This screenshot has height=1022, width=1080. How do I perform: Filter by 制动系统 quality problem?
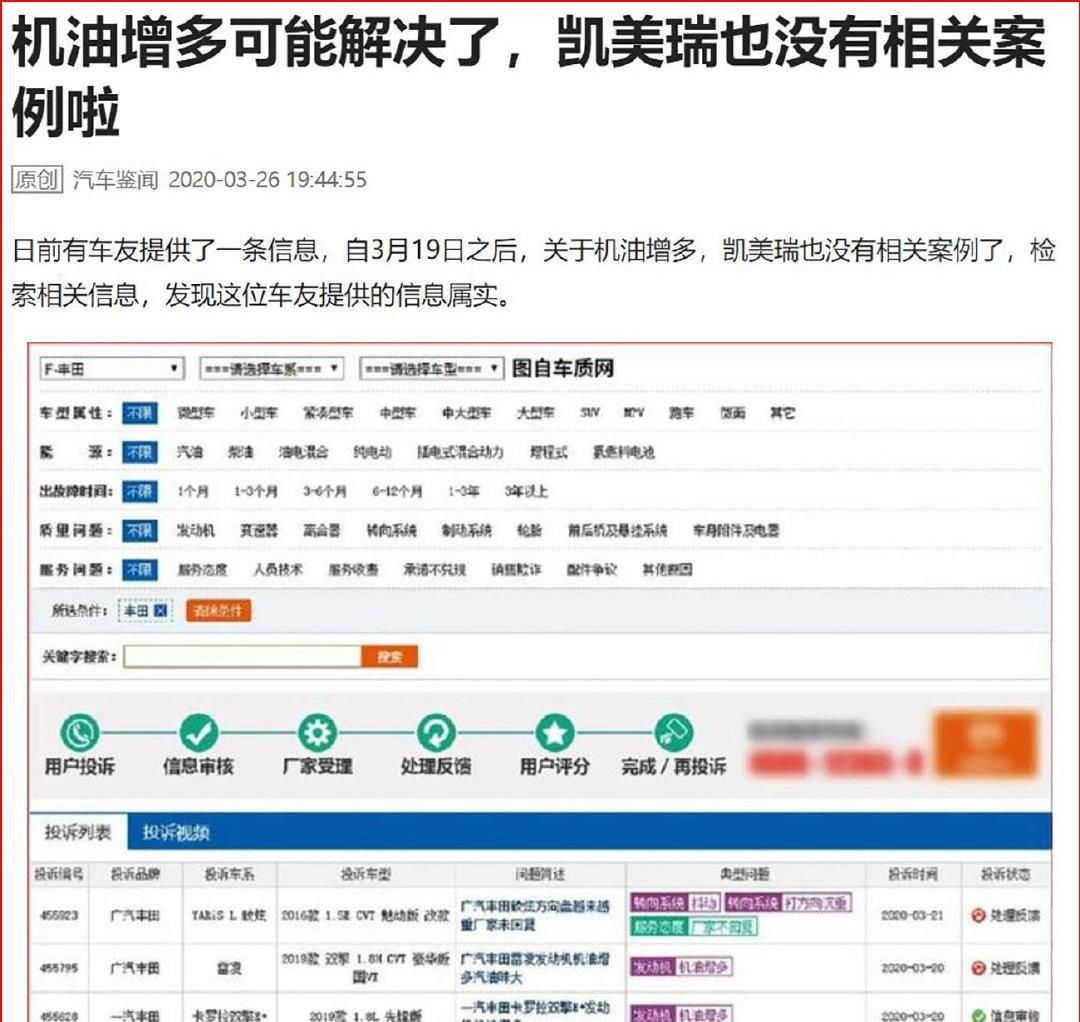point(466,531)
